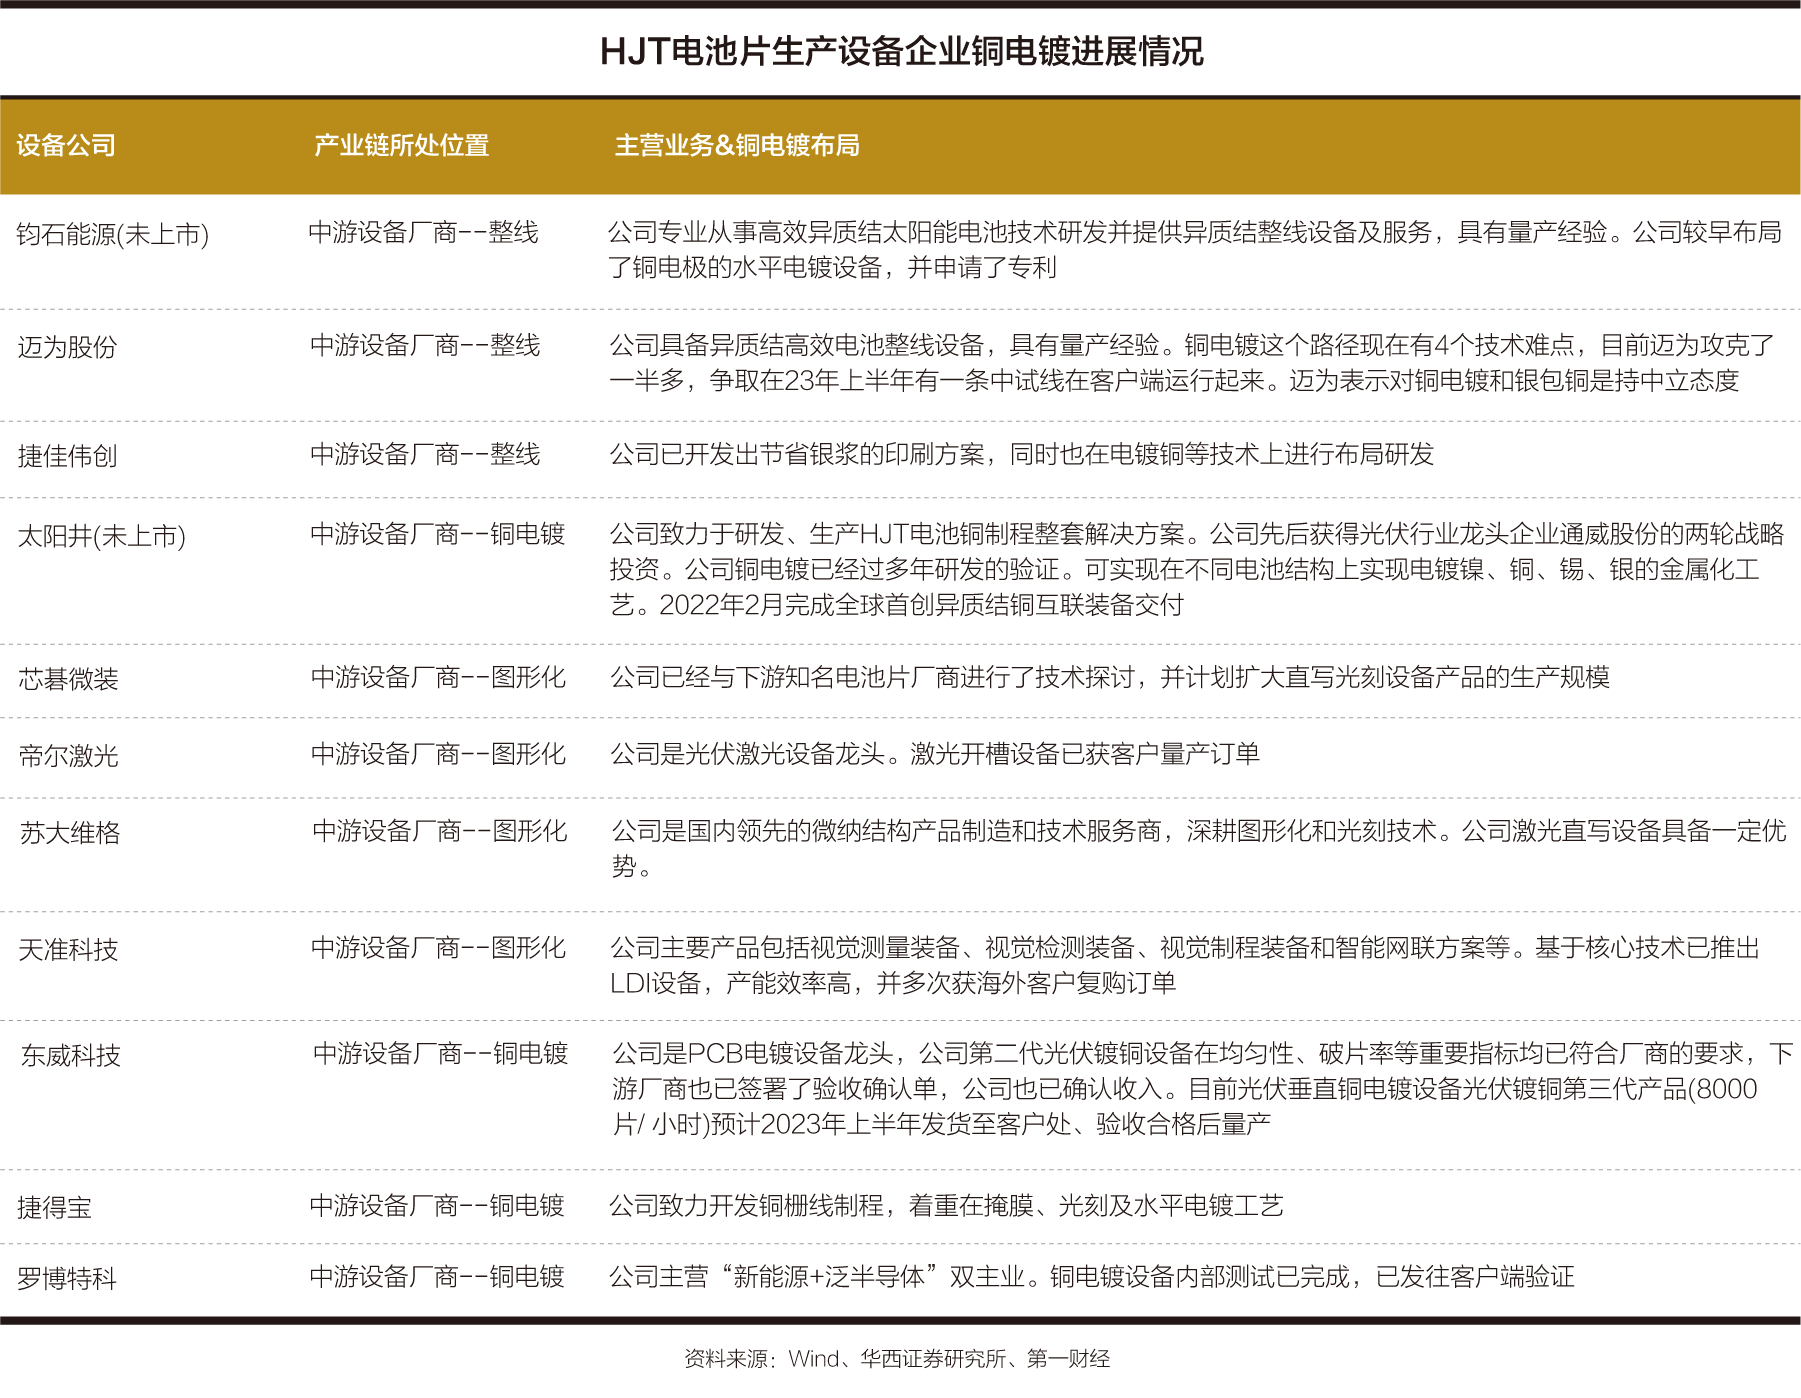1801x1398 pixels.
Task: Select the "捷得宝" company cell
Action: point(55,1208)
